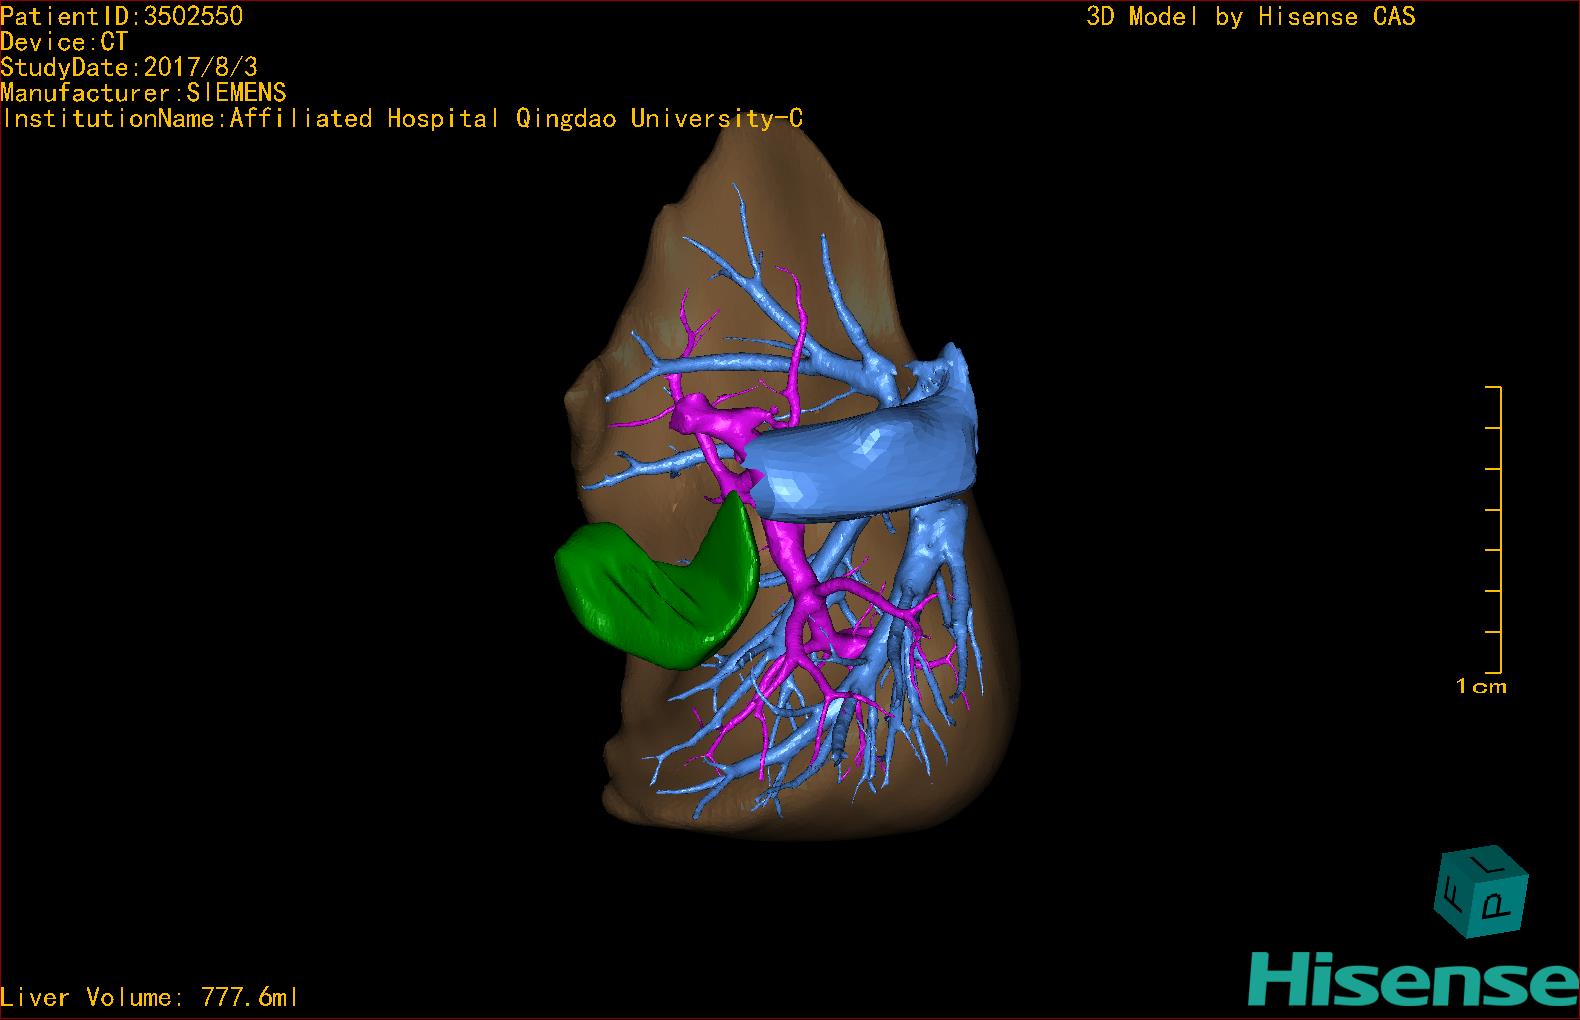Click the Manufacturer:SIEMENS label
This screenshot has width=1580, height=1020.
click(x=144, y=93)
